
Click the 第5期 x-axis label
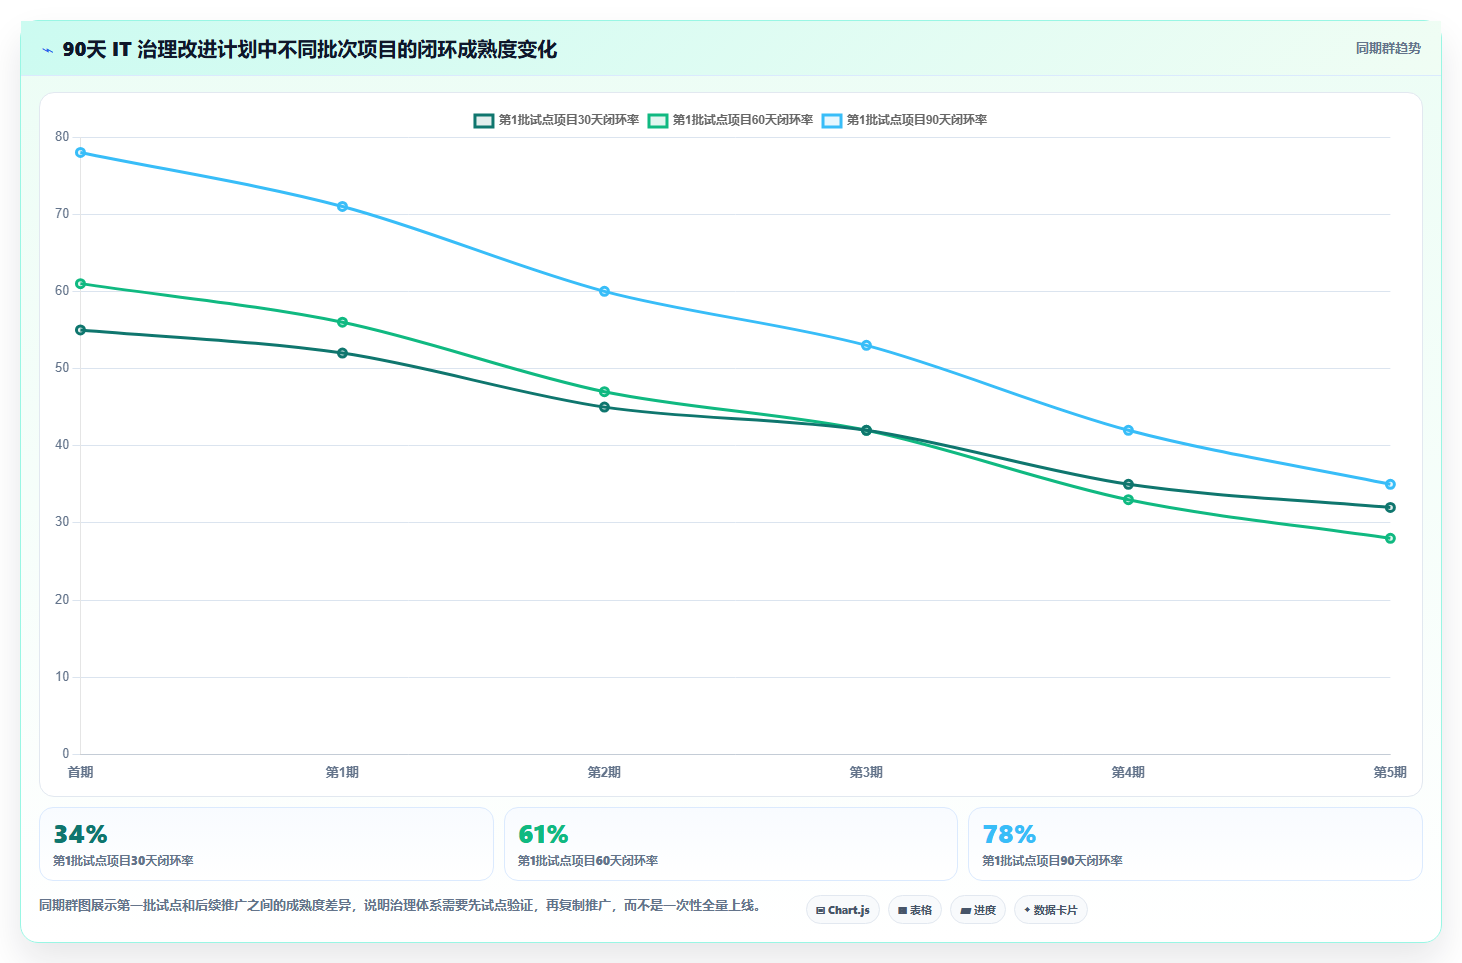click(1390, 772)
